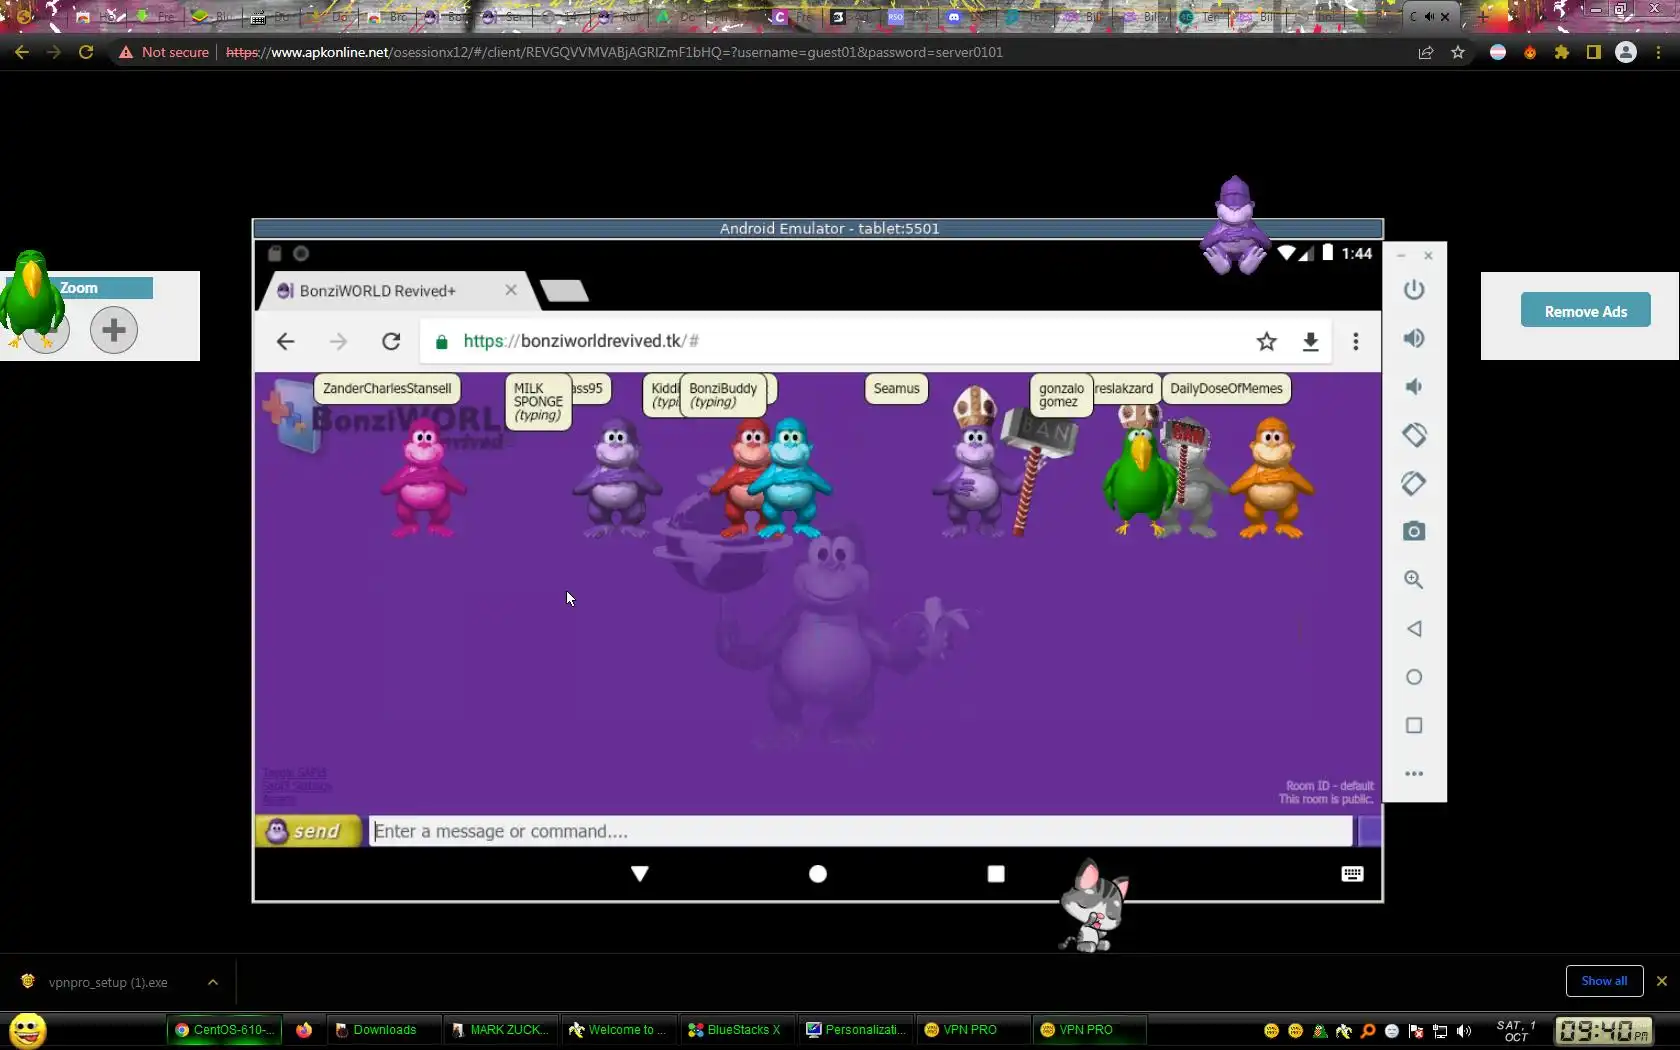The image size is (1680, 1050).
Task: Tap Android navigation back triangle
Action: pyautogui.click(x=640, y=874)
